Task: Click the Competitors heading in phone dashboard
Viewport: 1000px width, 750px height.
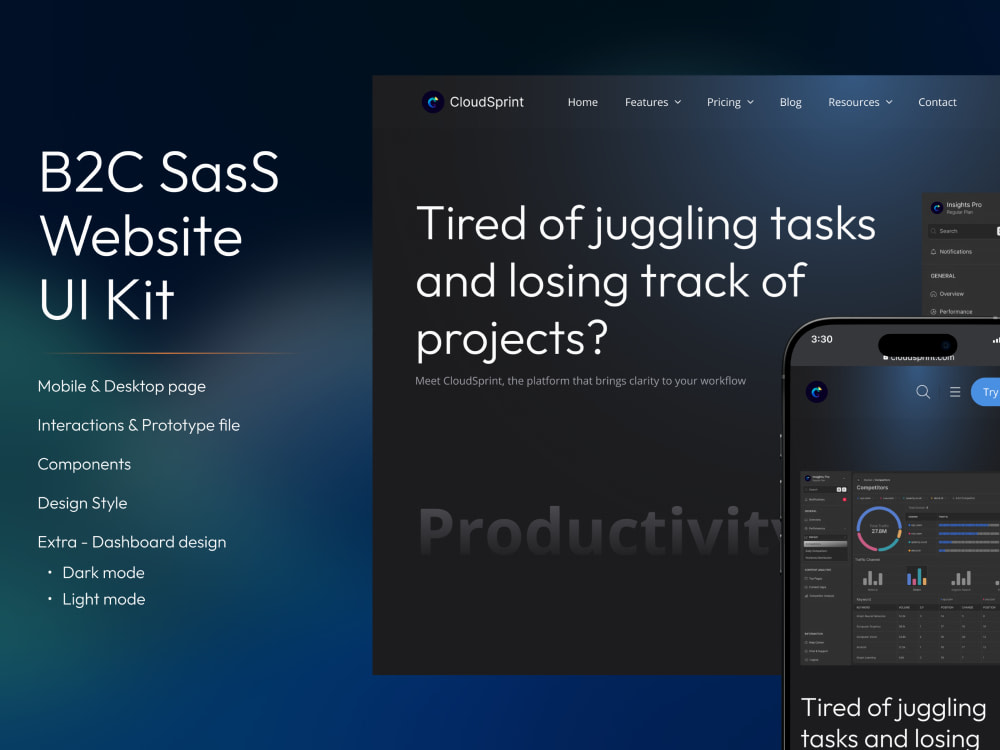Action: point(872,487)
